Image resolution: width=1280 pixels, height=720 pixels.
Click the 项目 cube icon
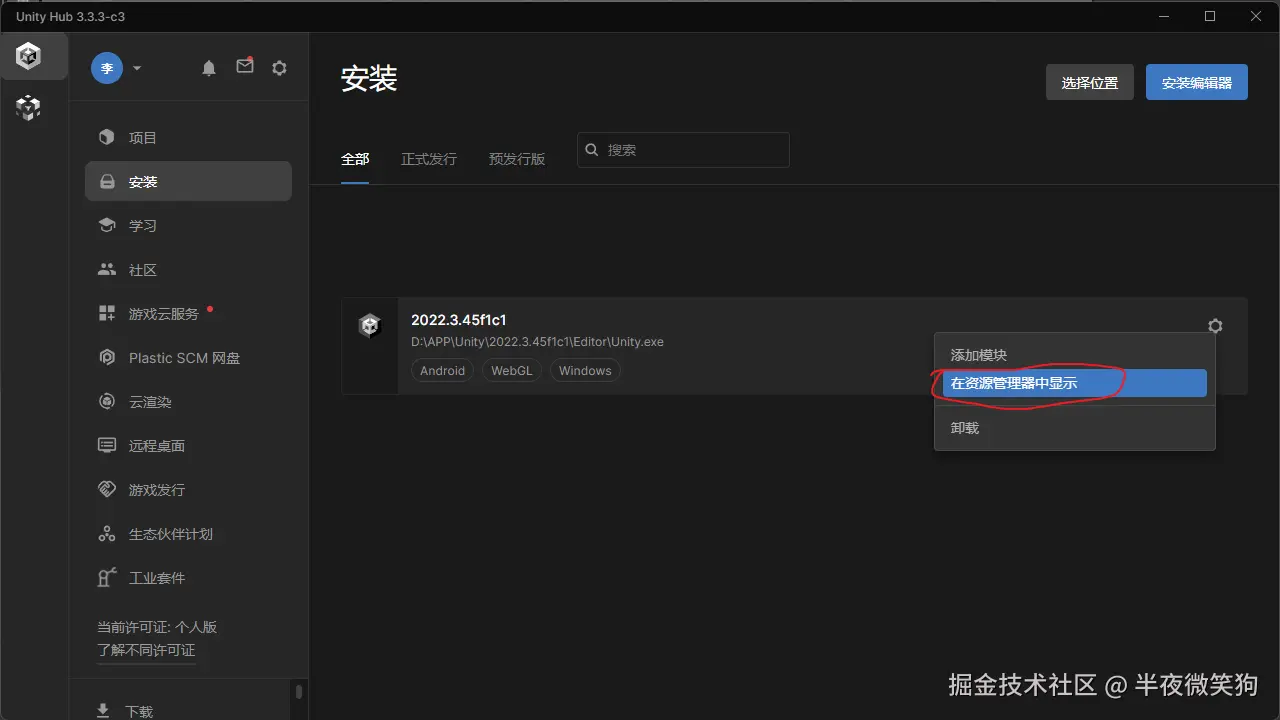pos(107,137)
